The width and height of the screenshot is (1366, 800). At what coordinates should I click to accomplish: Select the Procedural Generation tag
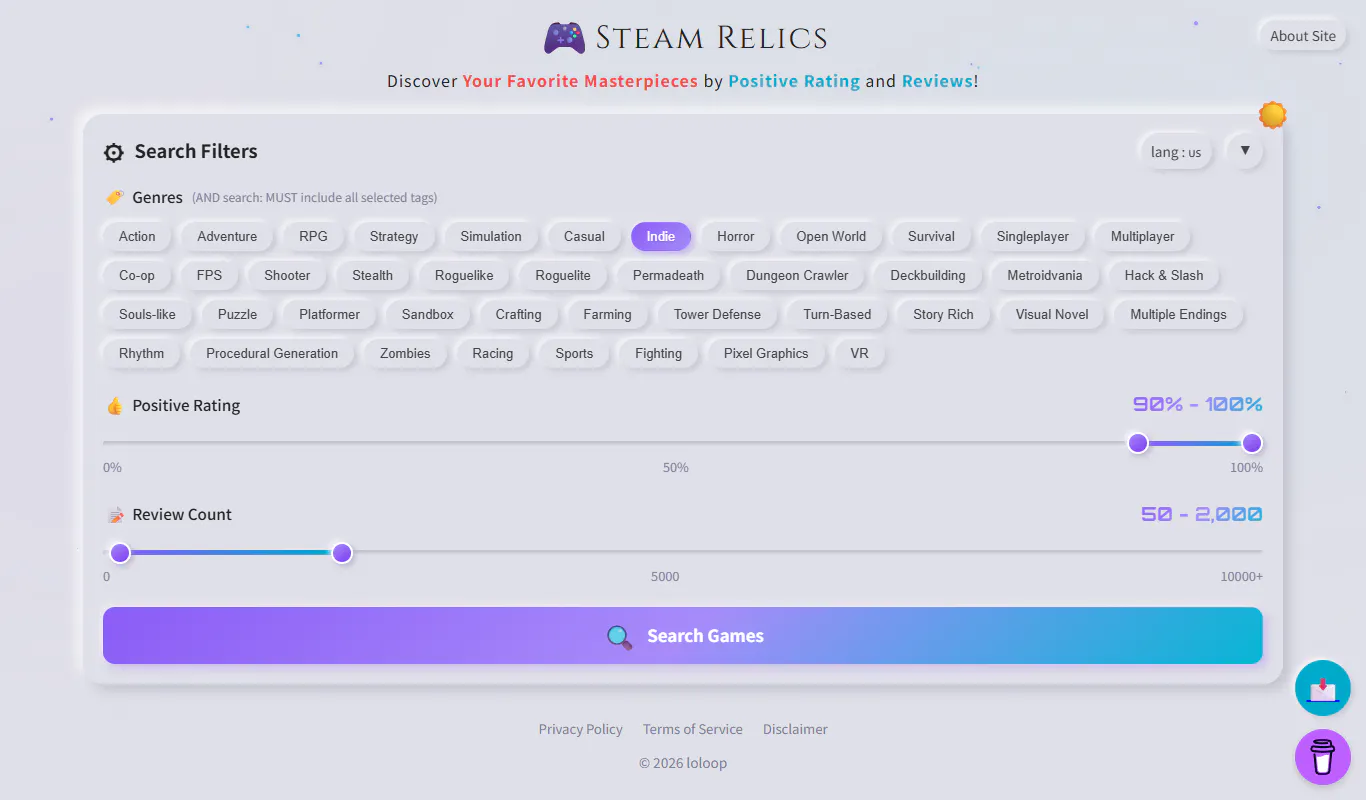(272, 354)
